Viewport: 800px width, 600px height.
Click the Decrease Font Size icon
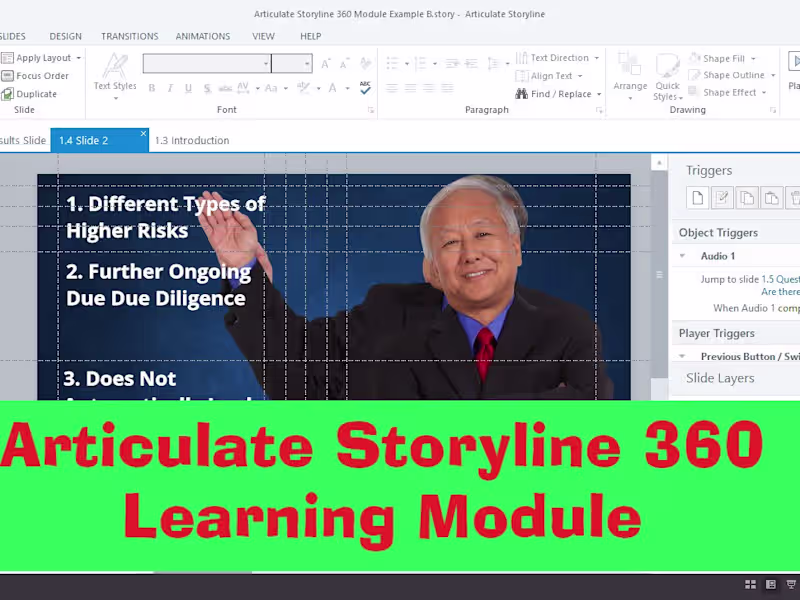pyautogui.click(x=344, y=64)
